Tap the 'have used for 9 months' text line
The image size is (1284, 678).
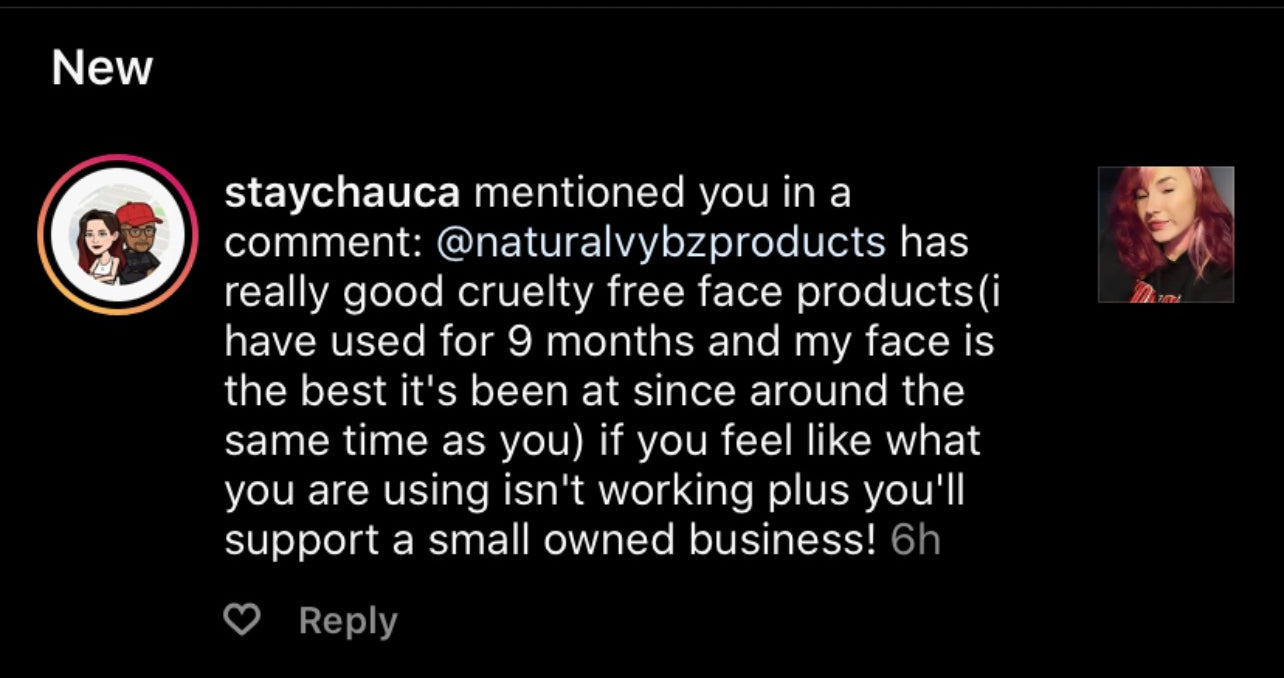tap(608, 342)
